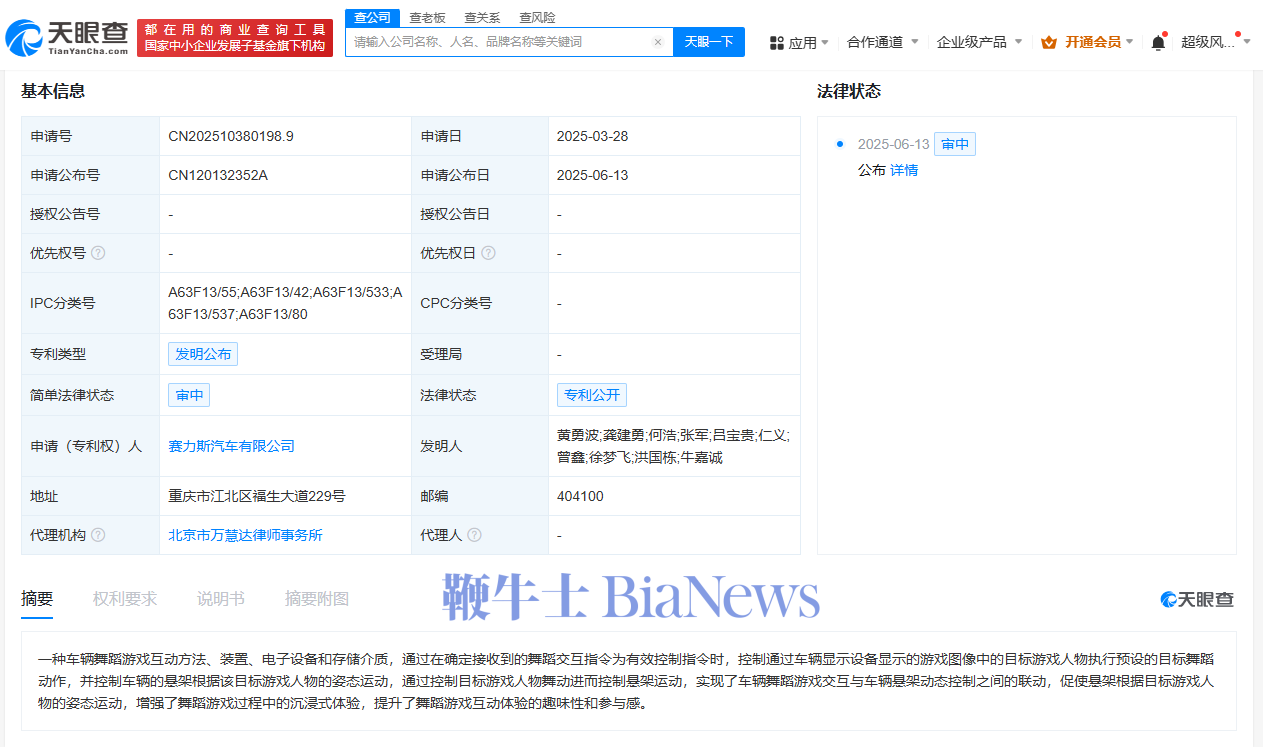1263x747 pixels.
Task: Click the inventors list cell
Action: [x=673, y=446]
